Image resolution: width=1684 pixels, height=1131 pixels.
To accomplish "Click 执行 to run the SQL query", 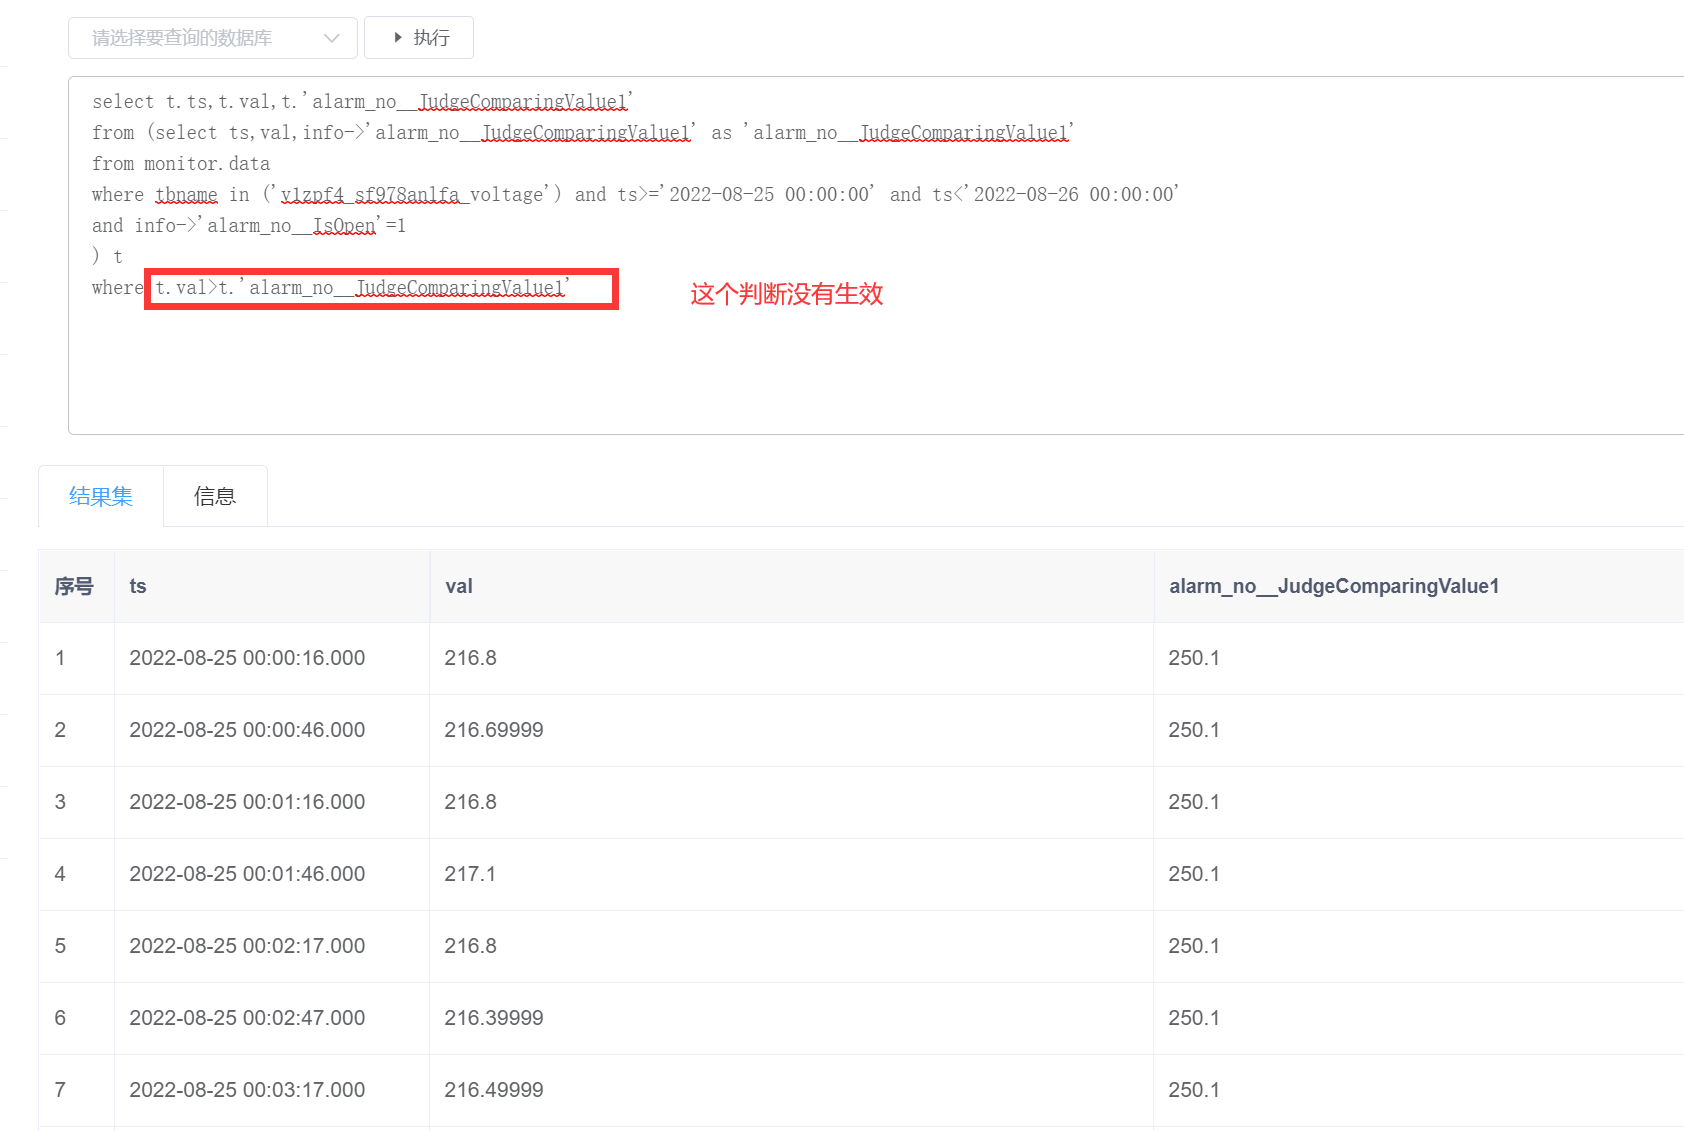I will [427, 37].
